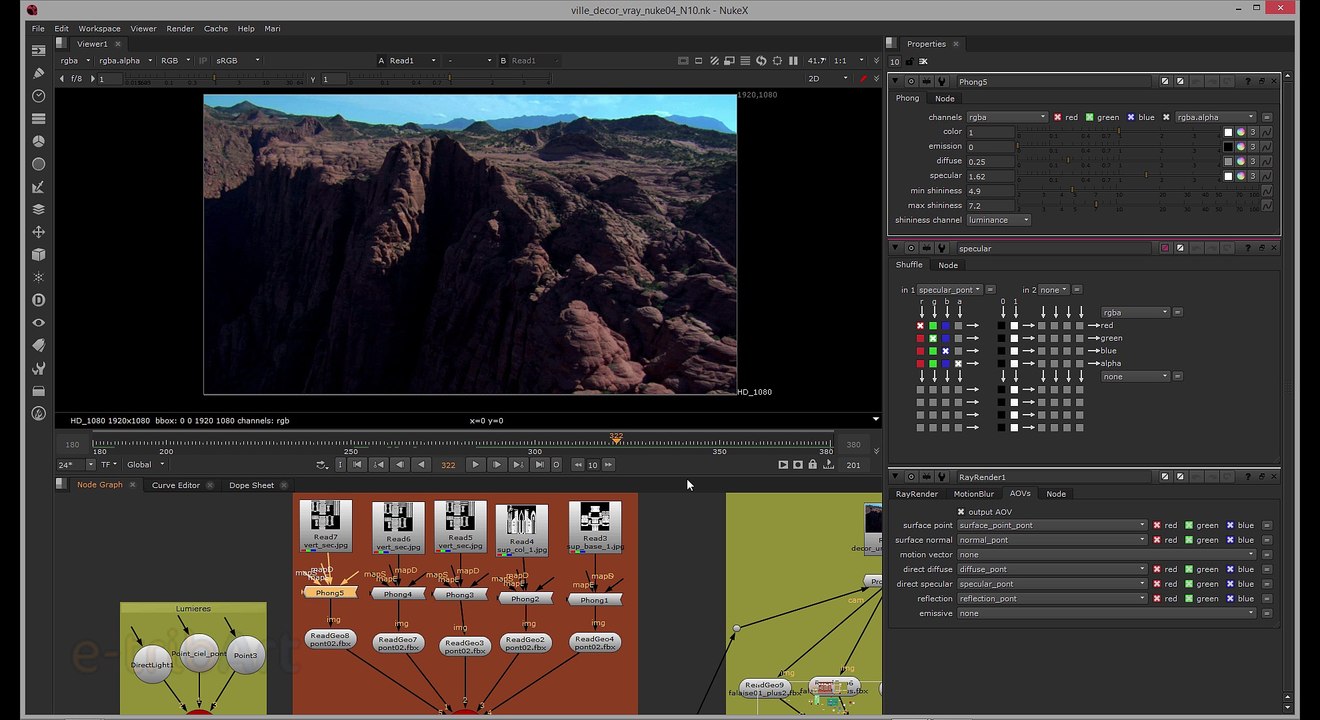This screenshot has height=720, width=1320.
Task: Open the Channel nodes toolbar icon
Action: 38,119
